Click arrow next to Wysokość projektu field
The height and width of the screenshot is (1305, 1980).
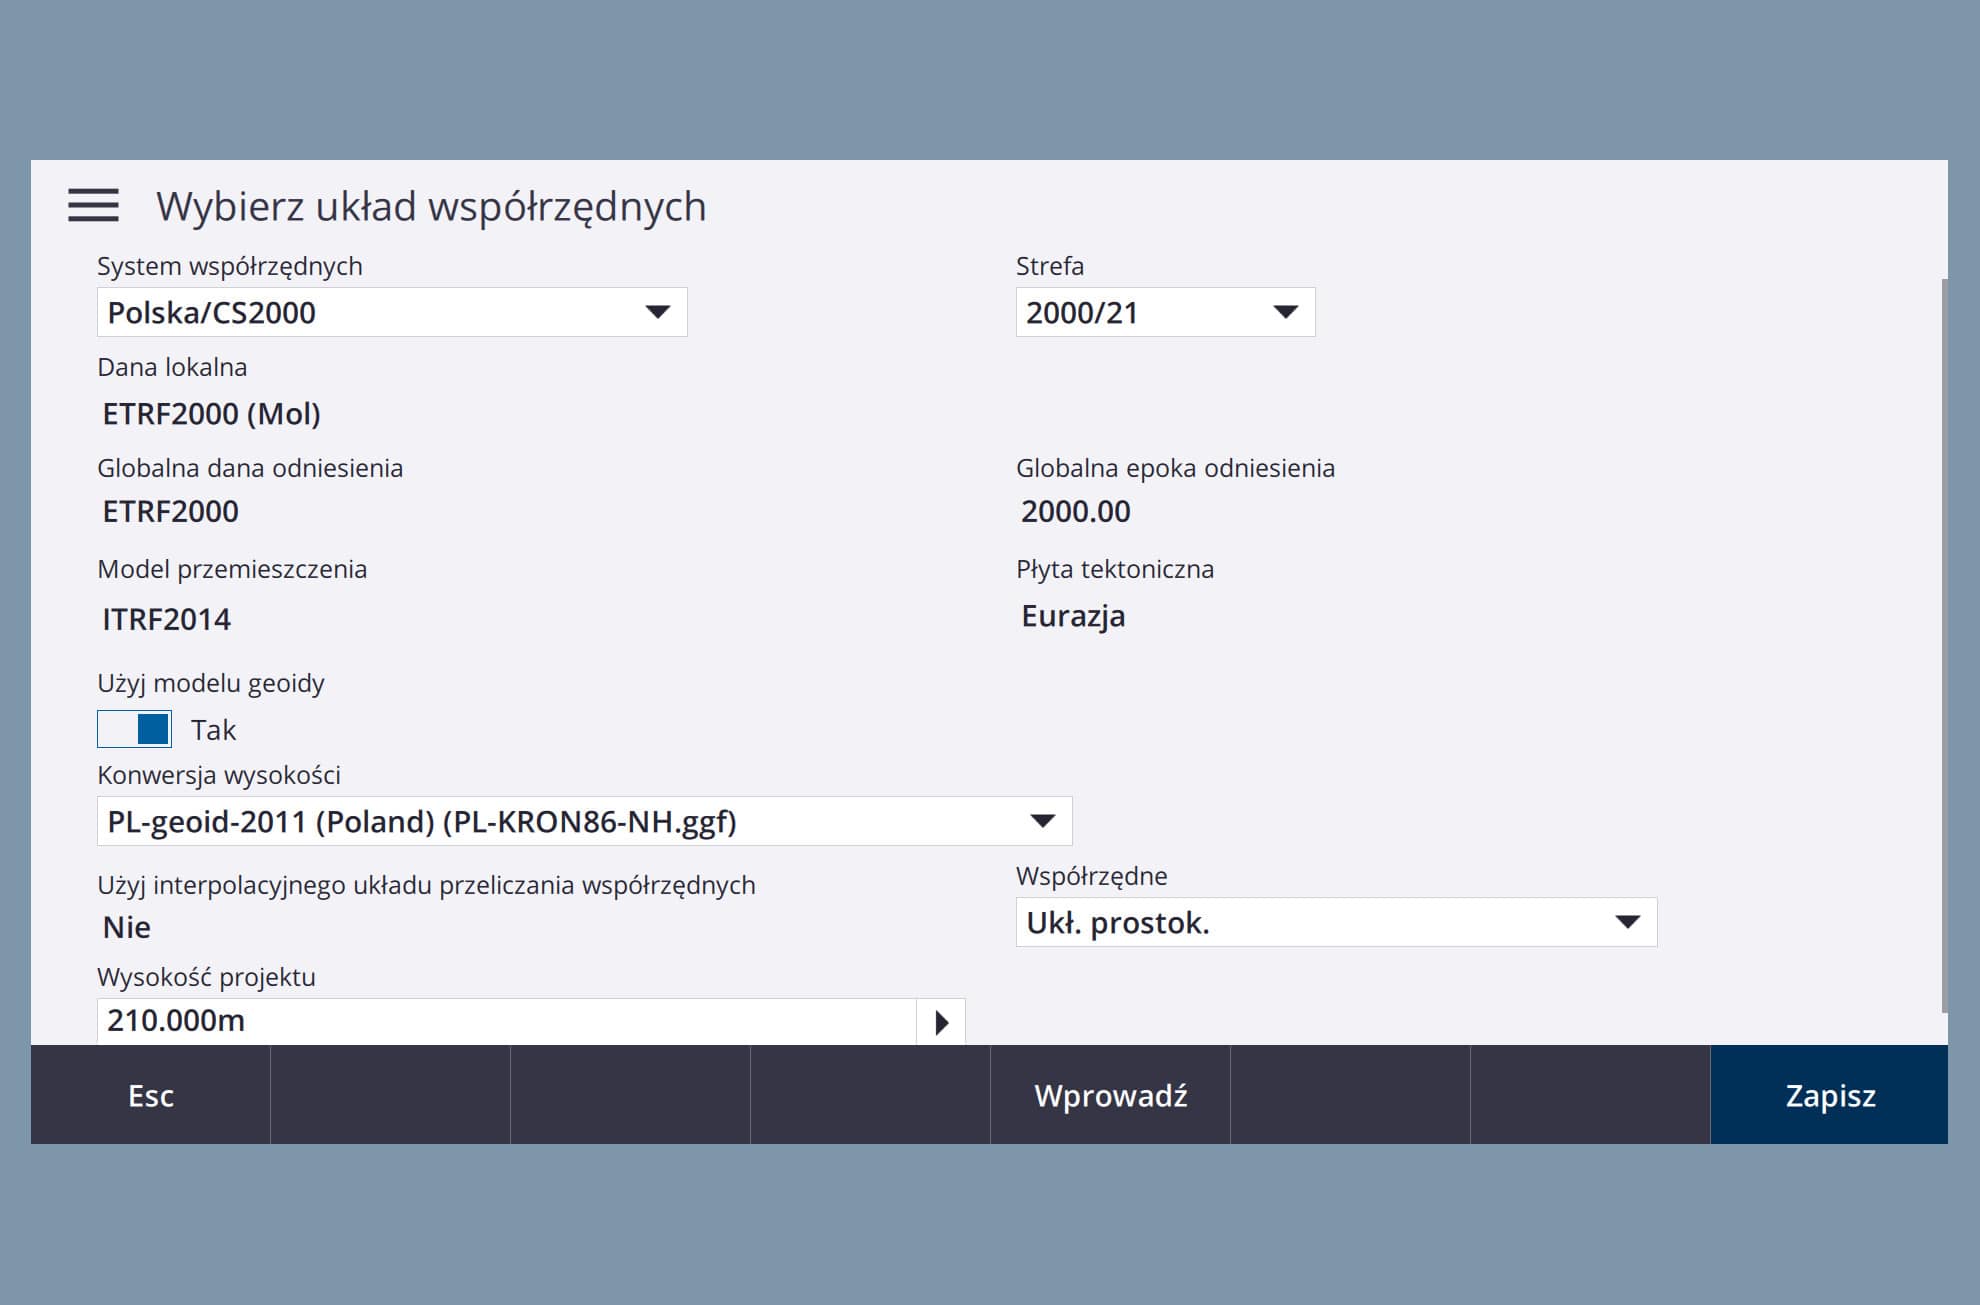[x=941, y=1022]
